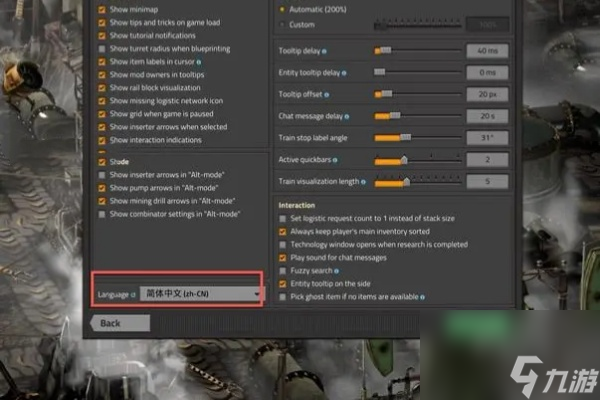Toggle Show inserter arrows when selected
600x400 pixels.
102,127
